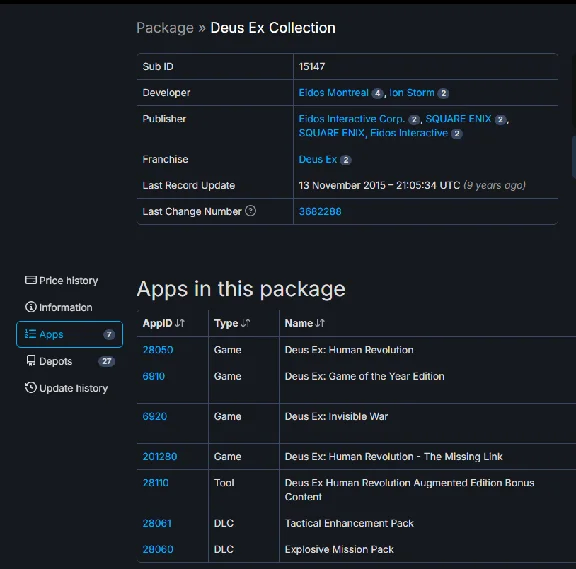Open the SQUARE ENIX, Eidos Interactive publisher link
This screenshot has width=576, height=569.
[x=373, y=133]
